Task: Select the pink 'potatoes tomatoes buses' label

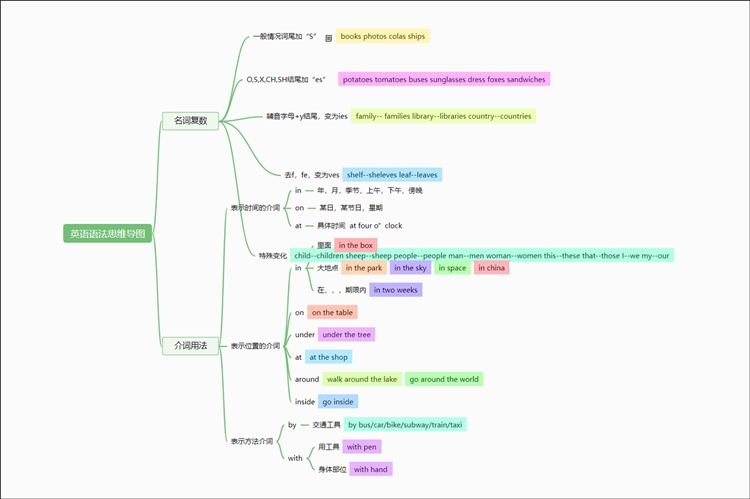Action: (x=443, y=79)
